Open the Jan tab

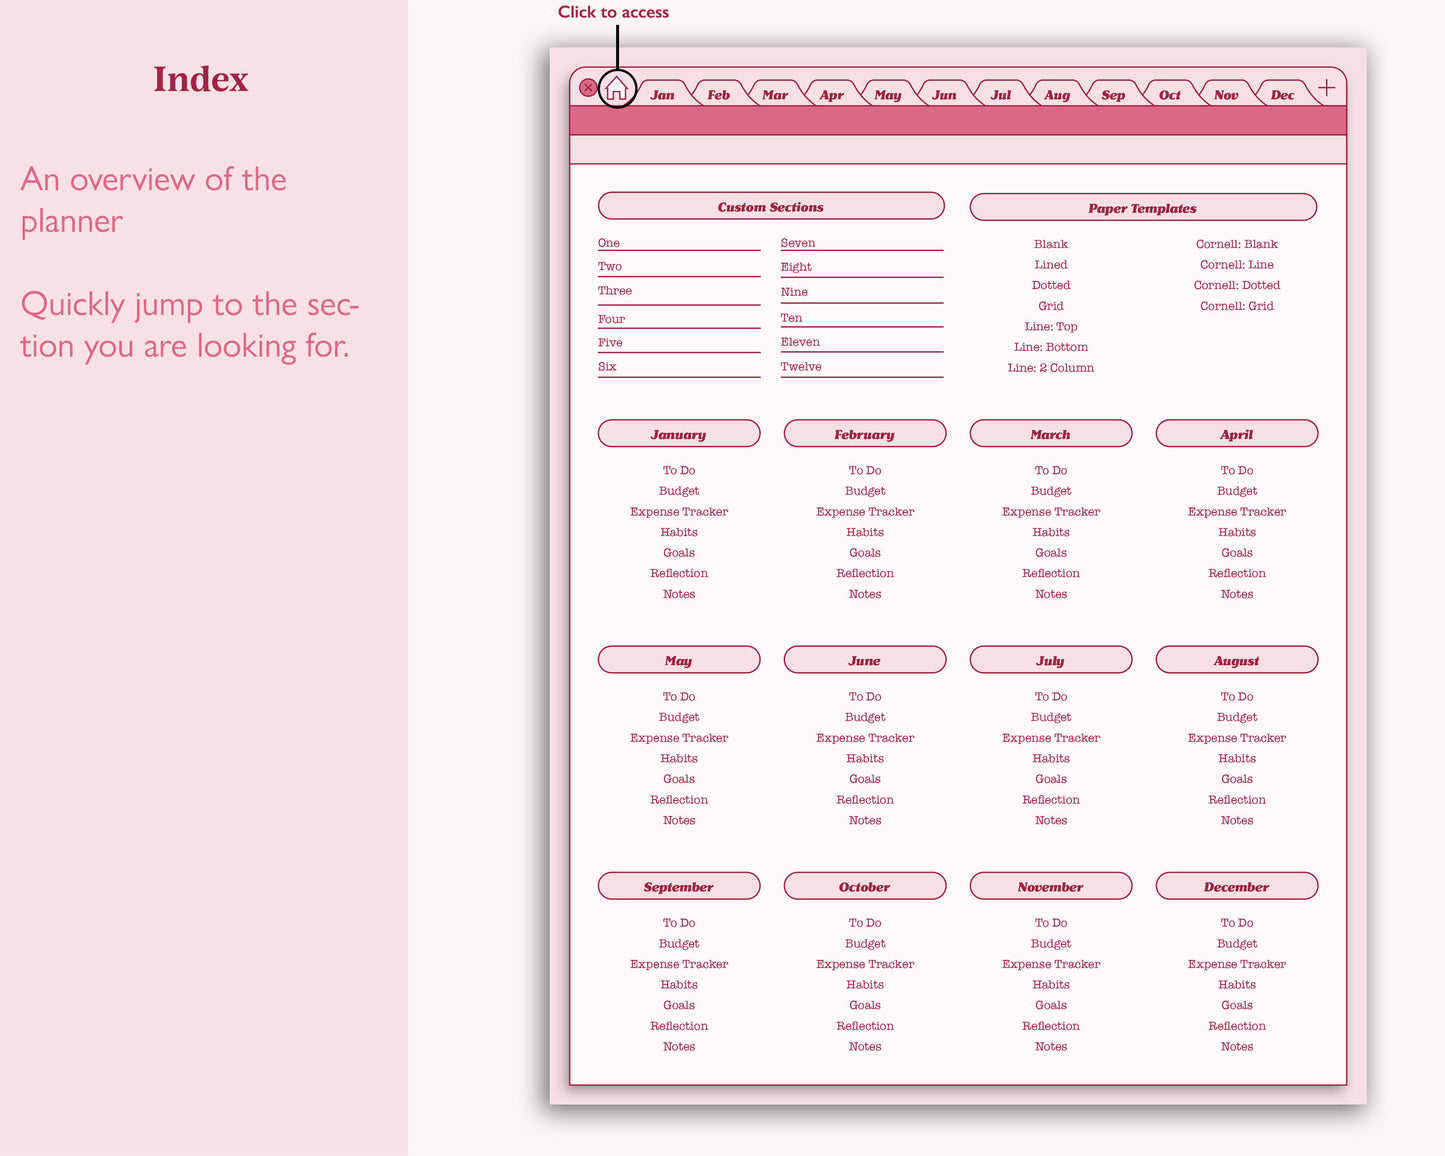point(662,95)
